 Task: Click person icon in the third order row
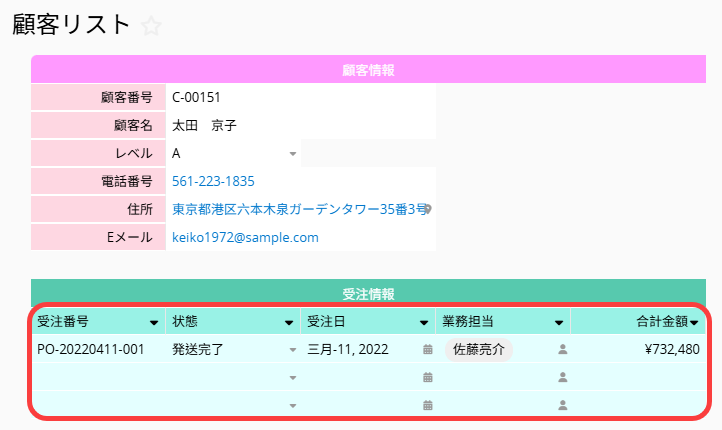tap(562, 405)
